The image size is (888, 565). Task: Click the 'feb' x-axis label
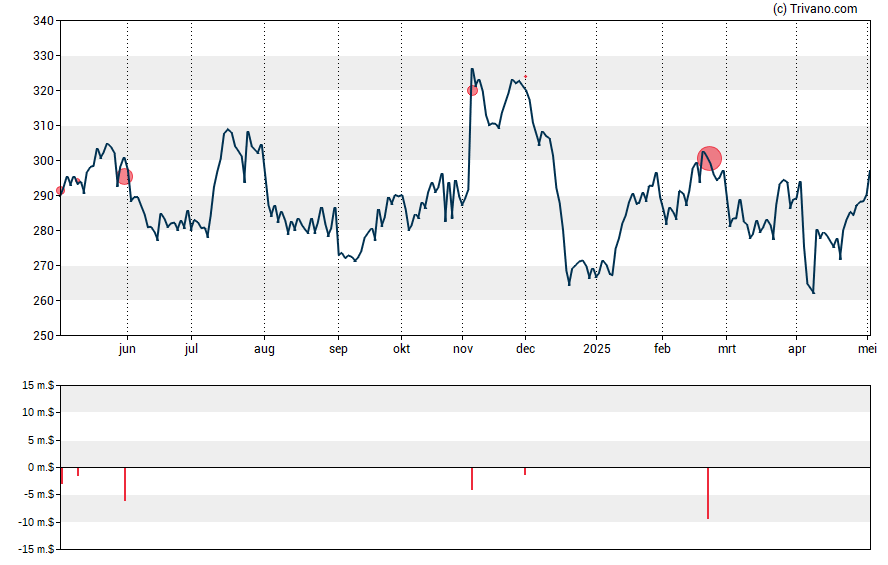coord(662,349)
